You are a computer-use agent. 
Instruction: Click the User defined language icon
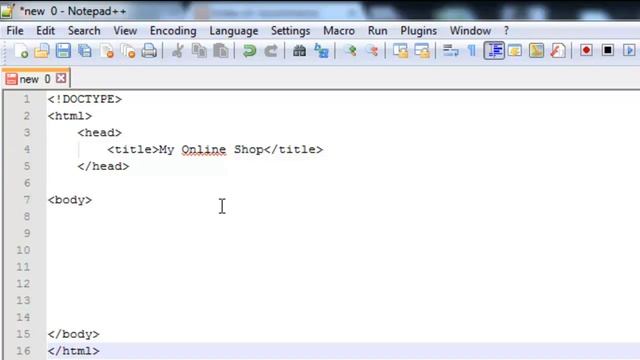[515, 51]
